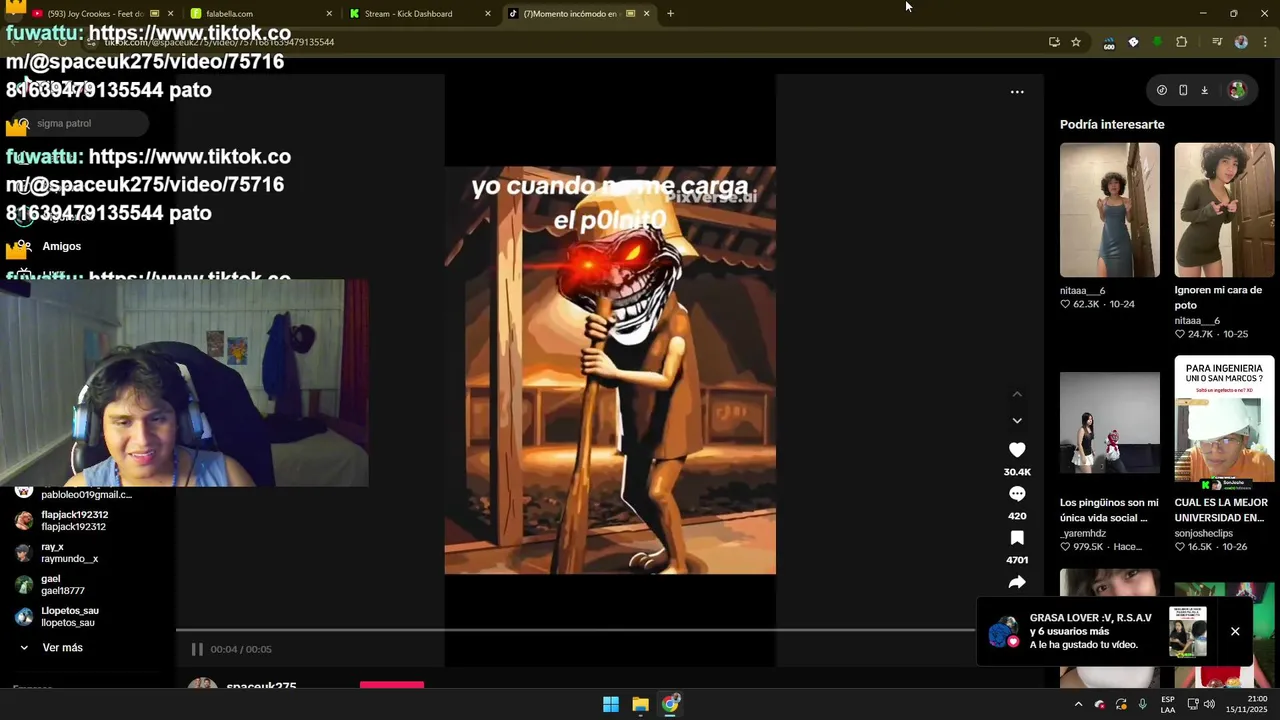This screenshot has height=720, width=1280.
Task: Pause the video playback
Action: tap(197, 649)
